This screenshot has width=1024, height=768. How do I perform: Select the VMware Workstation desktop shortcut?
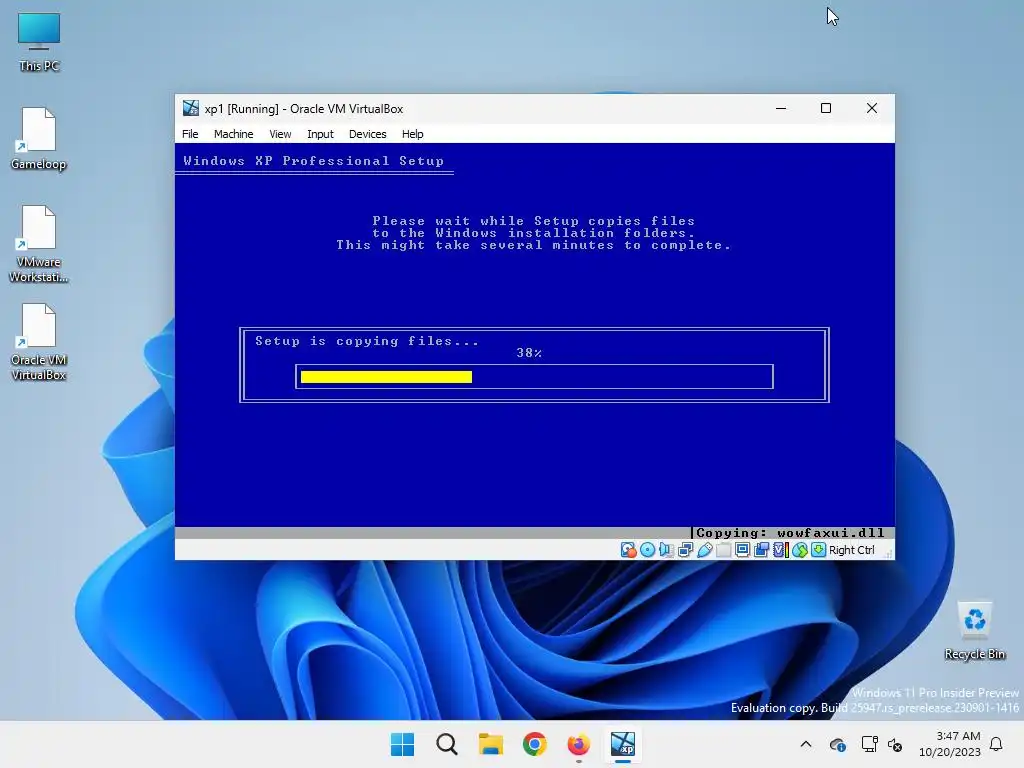coord(39,244)
